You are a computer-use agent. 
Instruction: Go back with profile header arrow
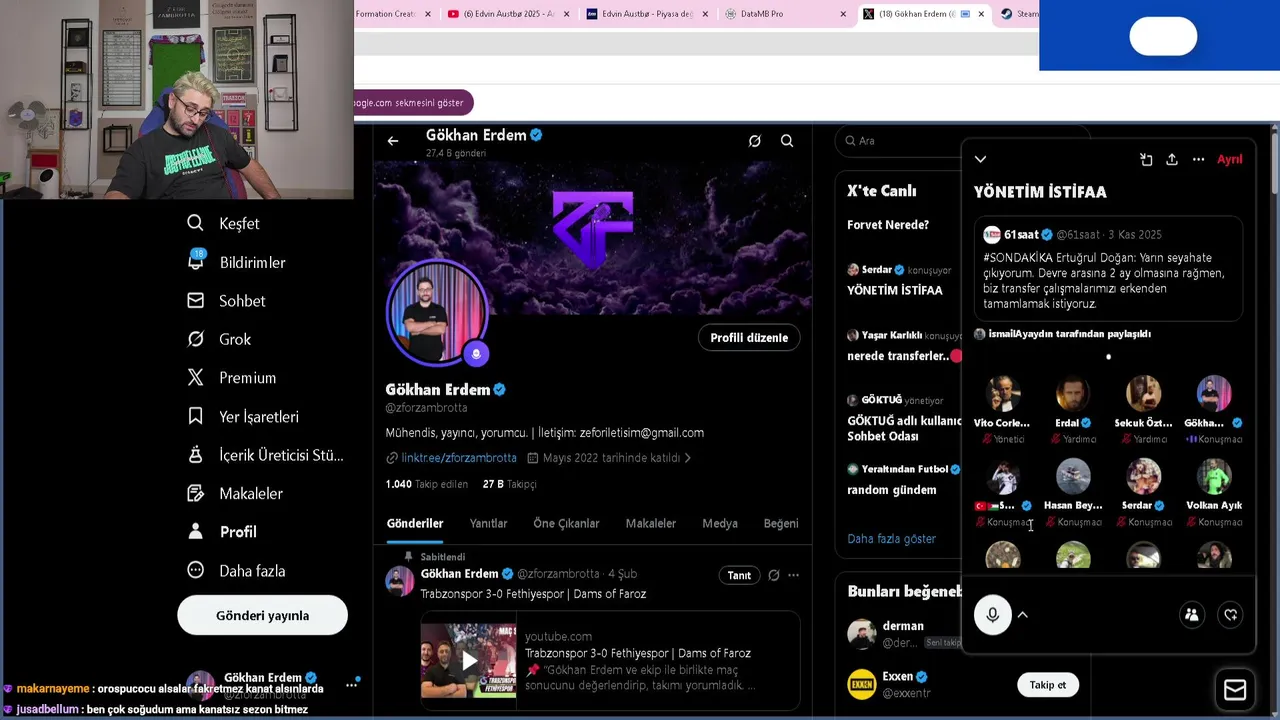tap(393, 141)
